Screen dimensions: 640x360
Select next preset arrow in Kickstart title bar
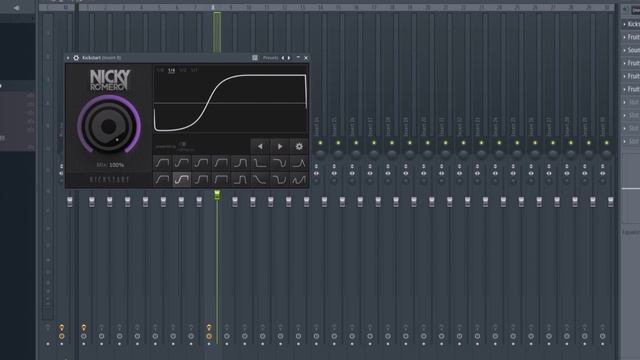[289, 58]
